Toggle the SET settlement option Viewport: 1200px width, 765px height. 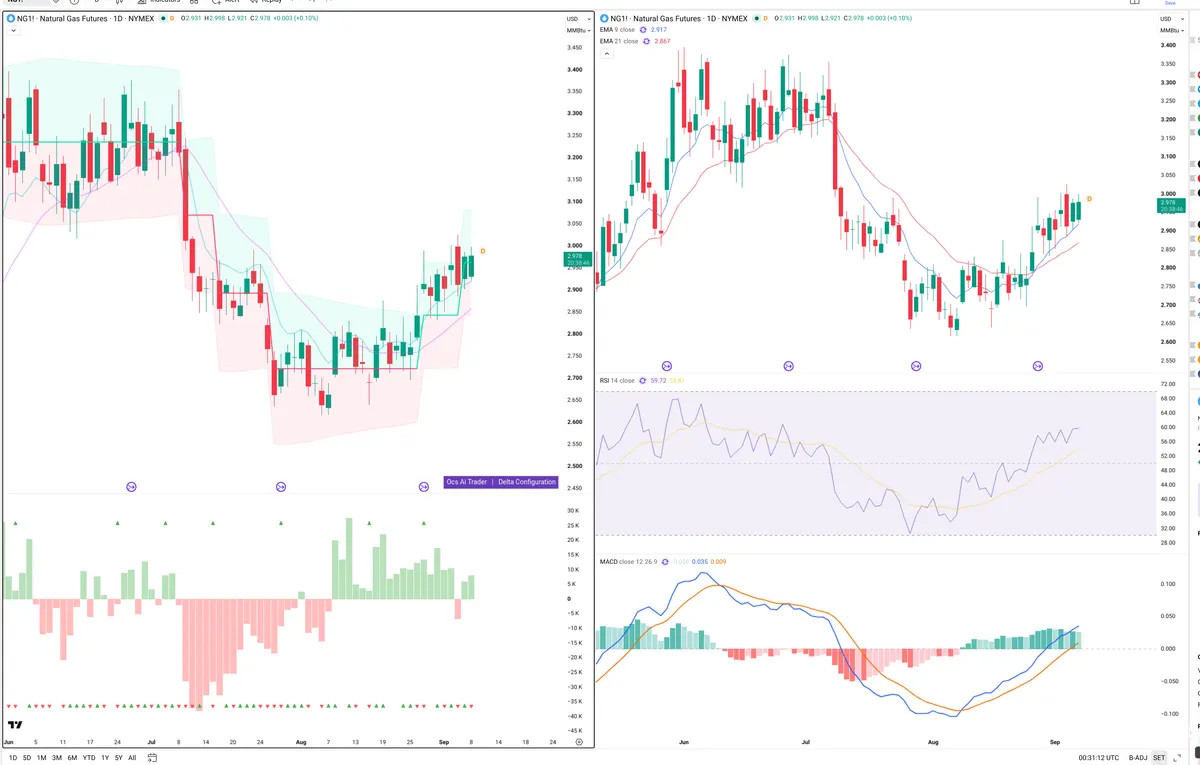pos(1160,758)
